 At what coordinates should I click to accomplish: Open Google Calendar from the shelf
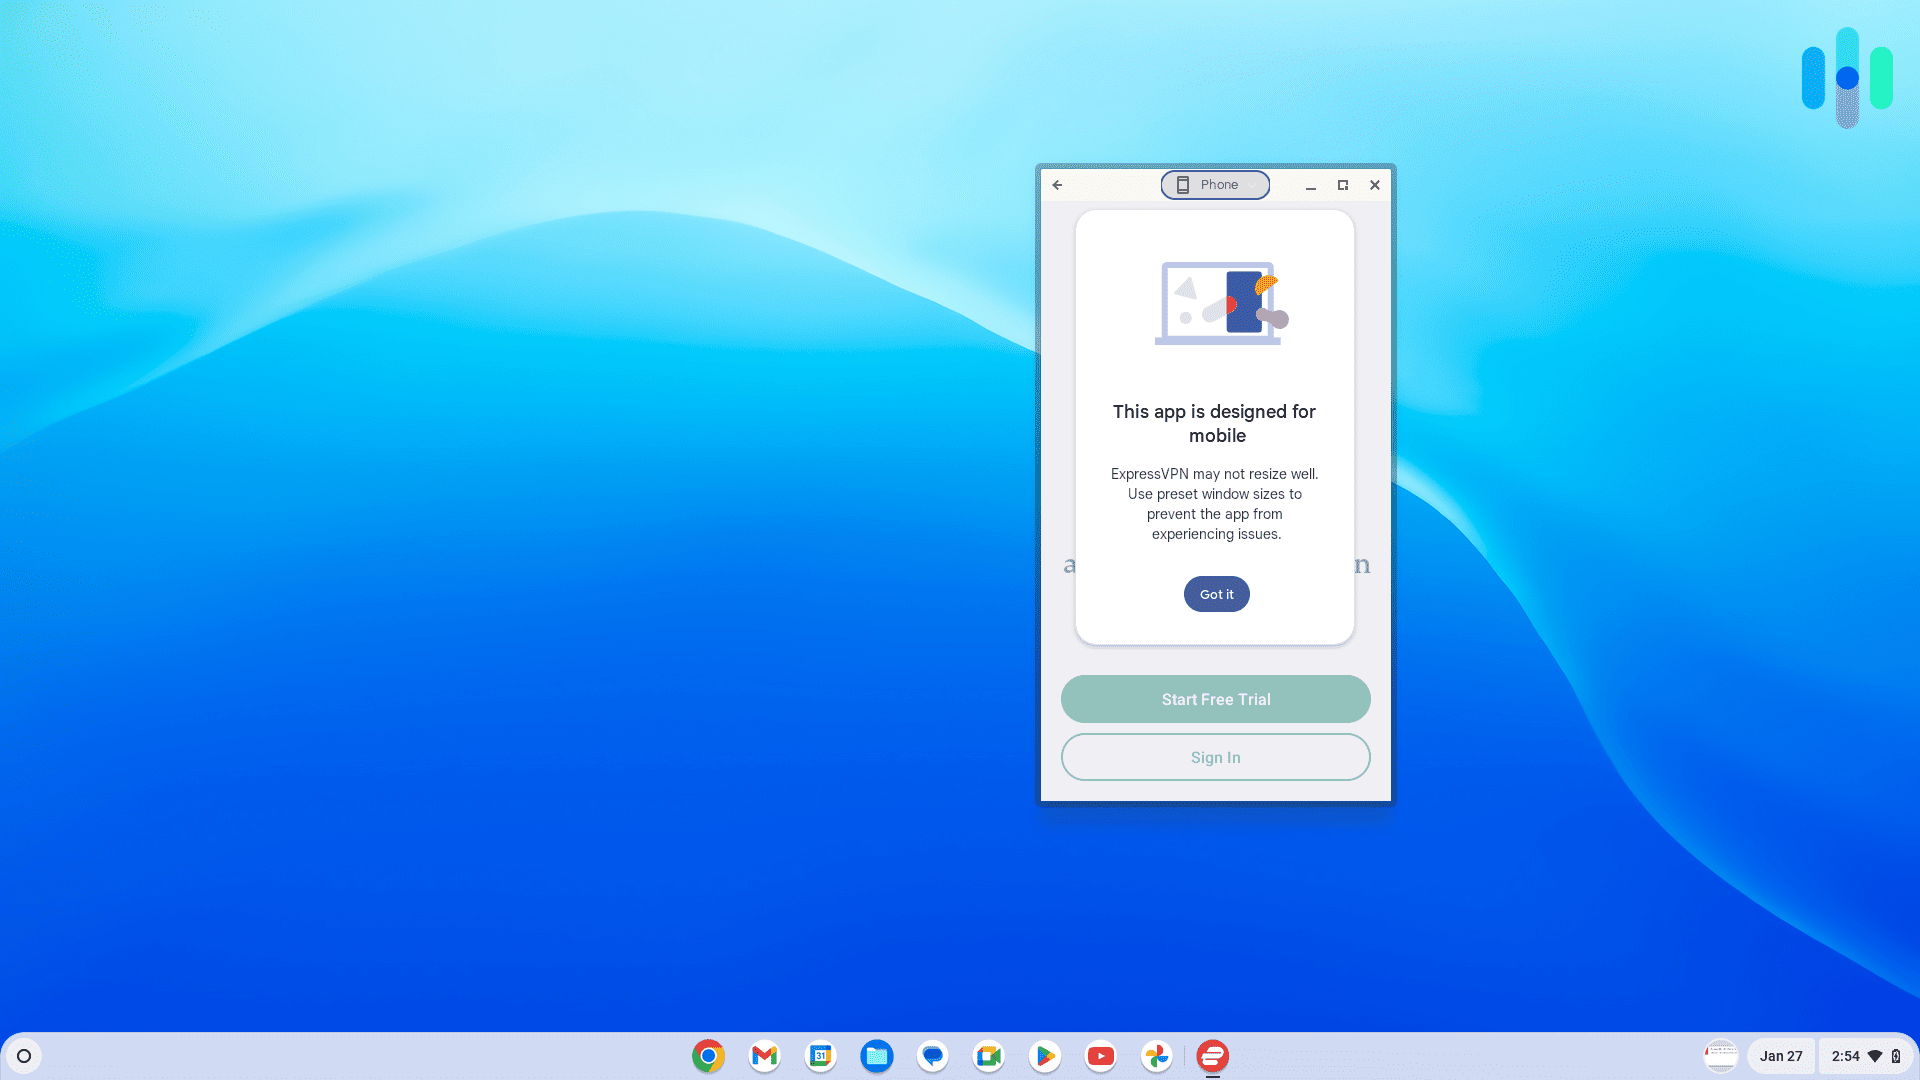coord(820,1055)
